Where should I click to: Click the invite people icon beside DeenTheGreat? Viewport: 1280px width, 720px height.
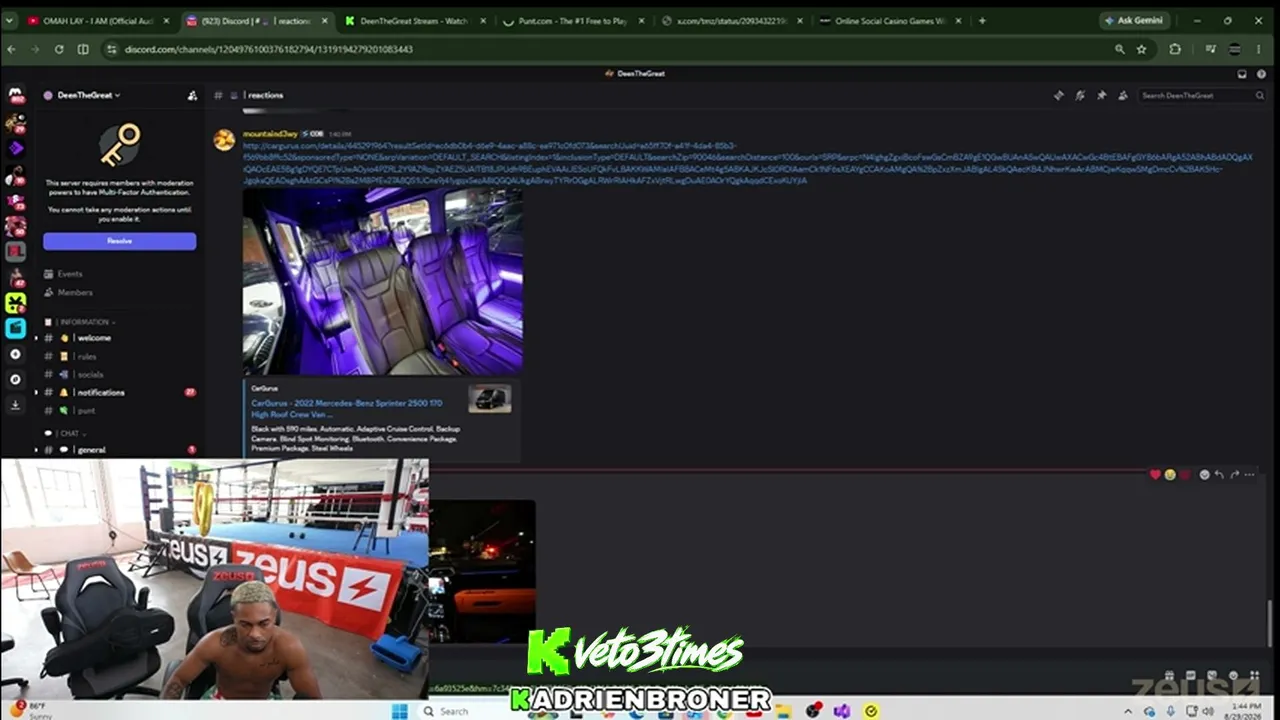192,96
